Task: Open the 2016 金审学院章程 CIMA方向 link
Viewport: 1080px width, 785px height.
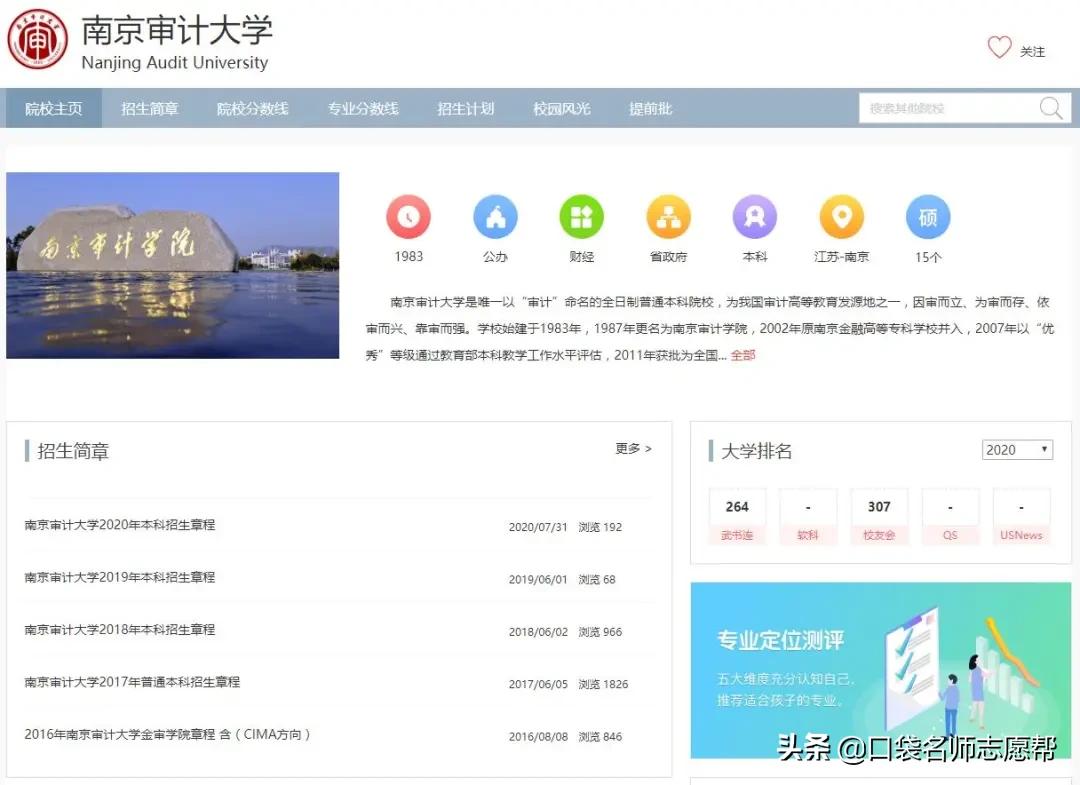Action: (167, 734)
